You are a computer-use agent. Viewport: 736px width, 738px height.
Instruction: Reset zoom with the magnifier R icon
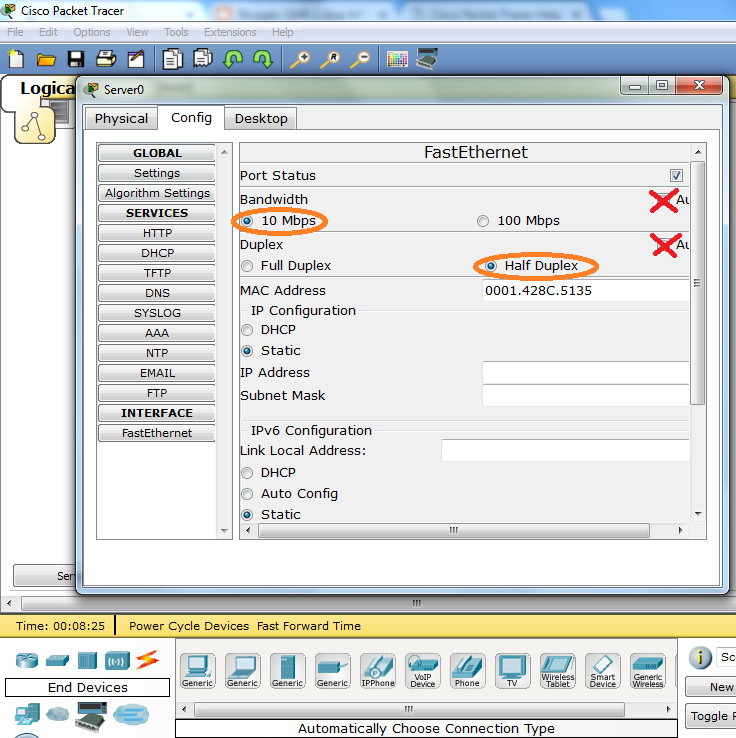pos(330,60)
